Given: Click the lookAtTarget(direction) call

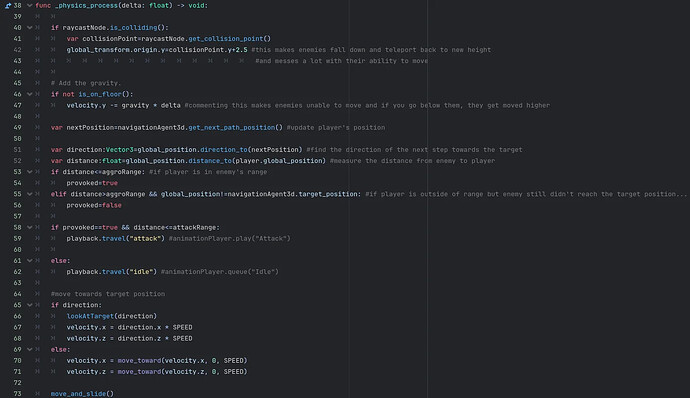Looking at the screenshot, I should [111, 316].
